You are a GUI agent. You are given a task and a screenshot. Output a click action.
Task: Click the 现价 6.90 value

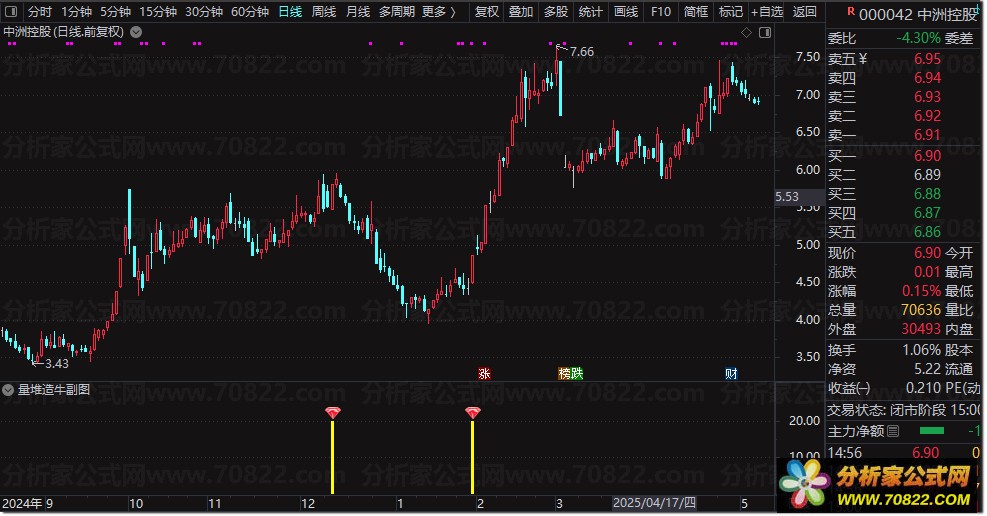click(927, 253)
